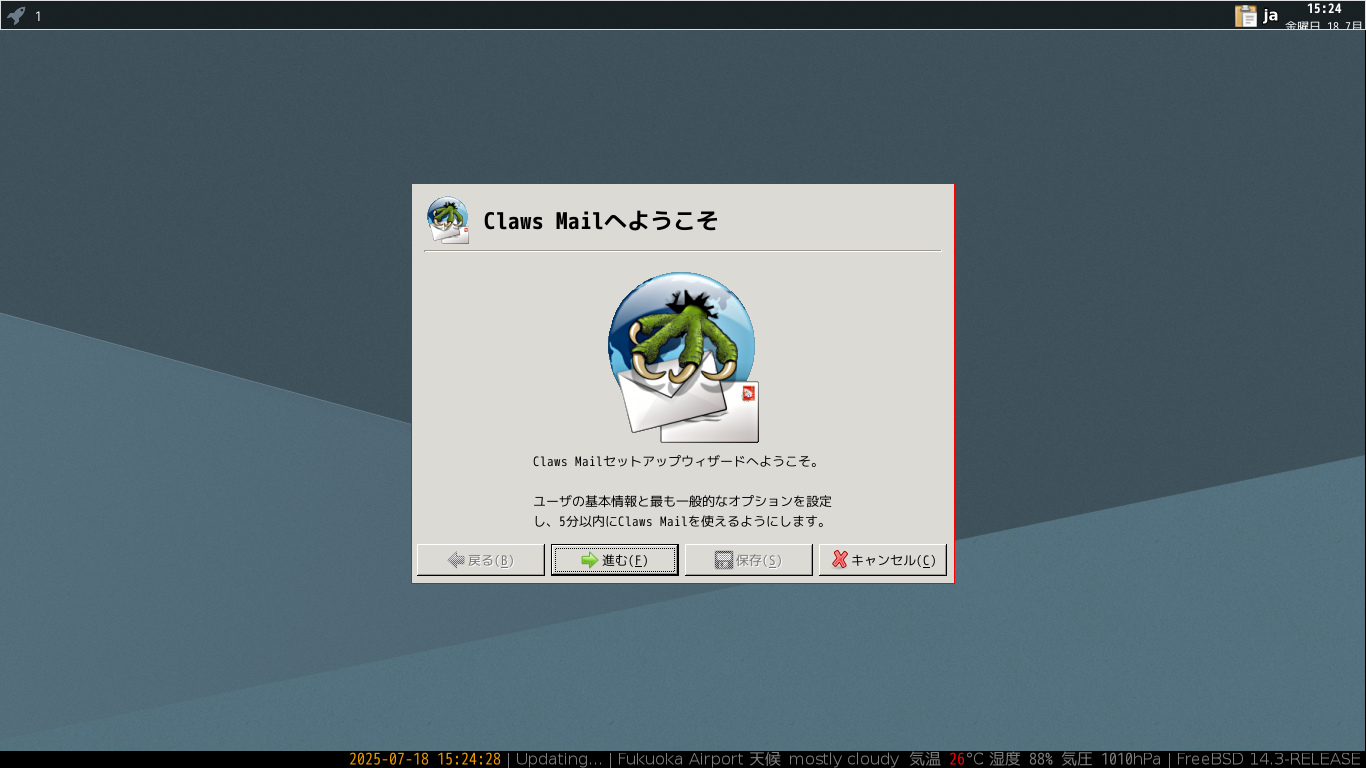The width and height of the screenshot is (1366, 768).
Task: Click the Fukuoka Airport weather status entry
Action: point(889,759)
